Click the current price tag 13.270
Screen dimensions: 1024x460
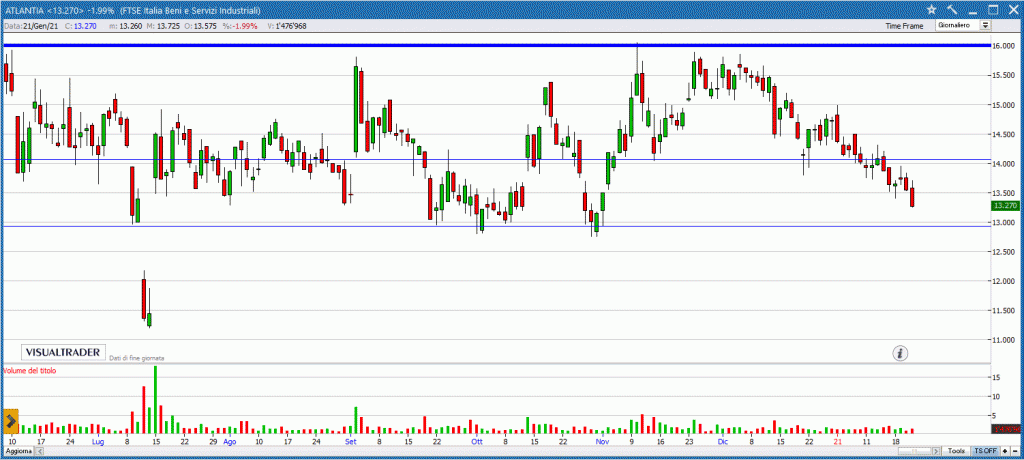(1004, 205)
